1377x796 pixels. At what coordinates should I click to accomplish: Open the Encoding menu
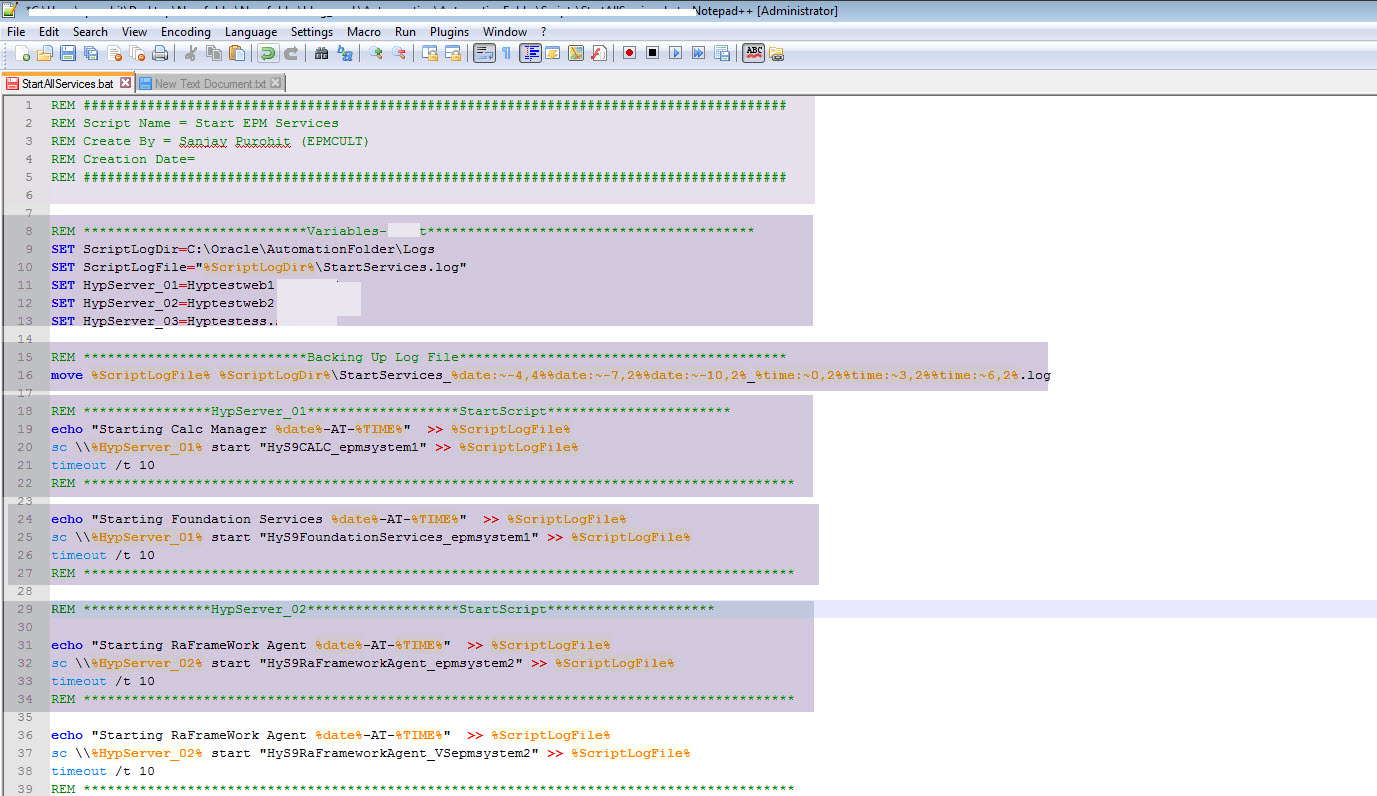tap(185, 31)
